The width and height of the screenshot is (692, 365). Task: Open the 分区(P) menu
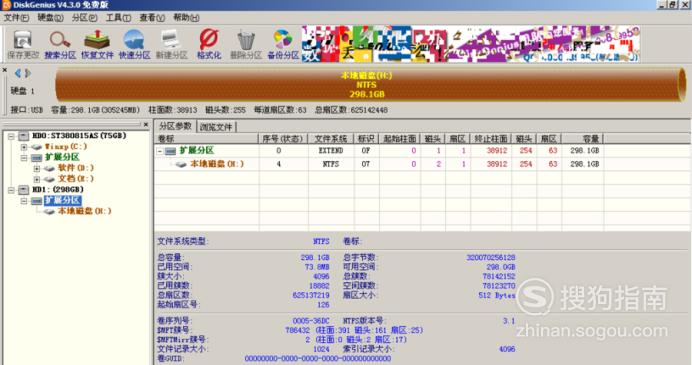click(84, 18)
